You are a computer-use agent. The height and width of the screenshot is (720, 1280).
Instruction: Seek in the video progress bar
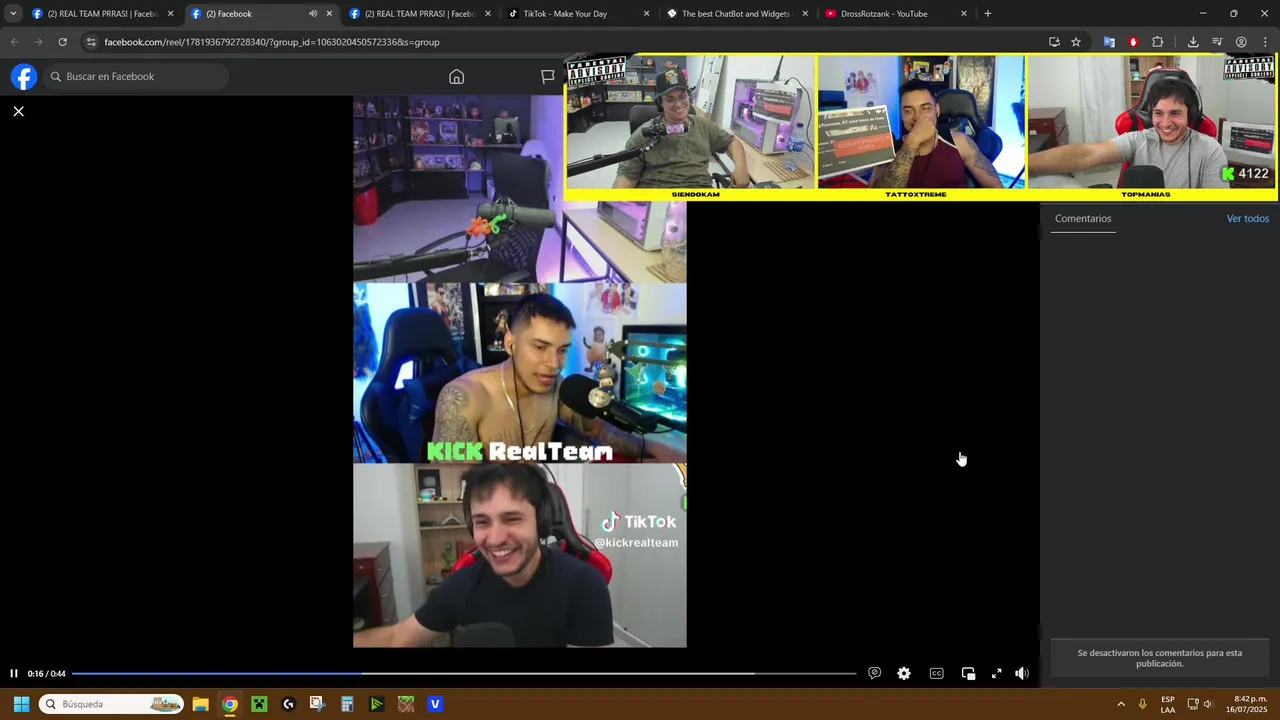click(x=464, y=674)
